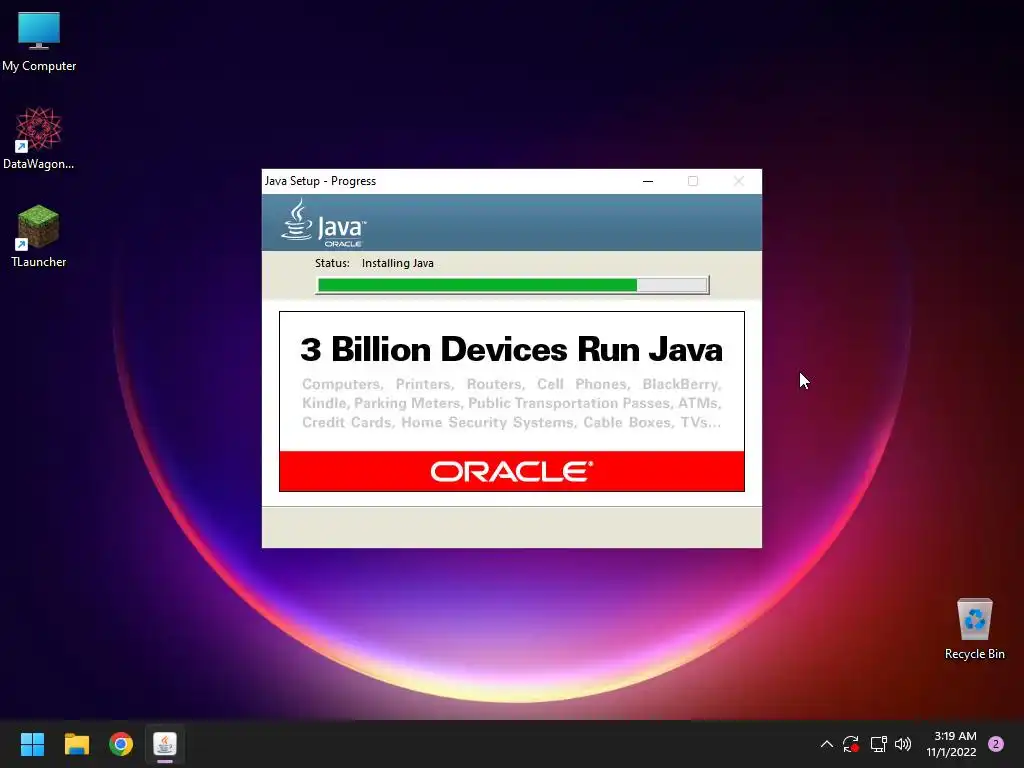Select the Recycle Bin icon
The height and width of the screenshot is (768, 1024).
tap(974, 628)
